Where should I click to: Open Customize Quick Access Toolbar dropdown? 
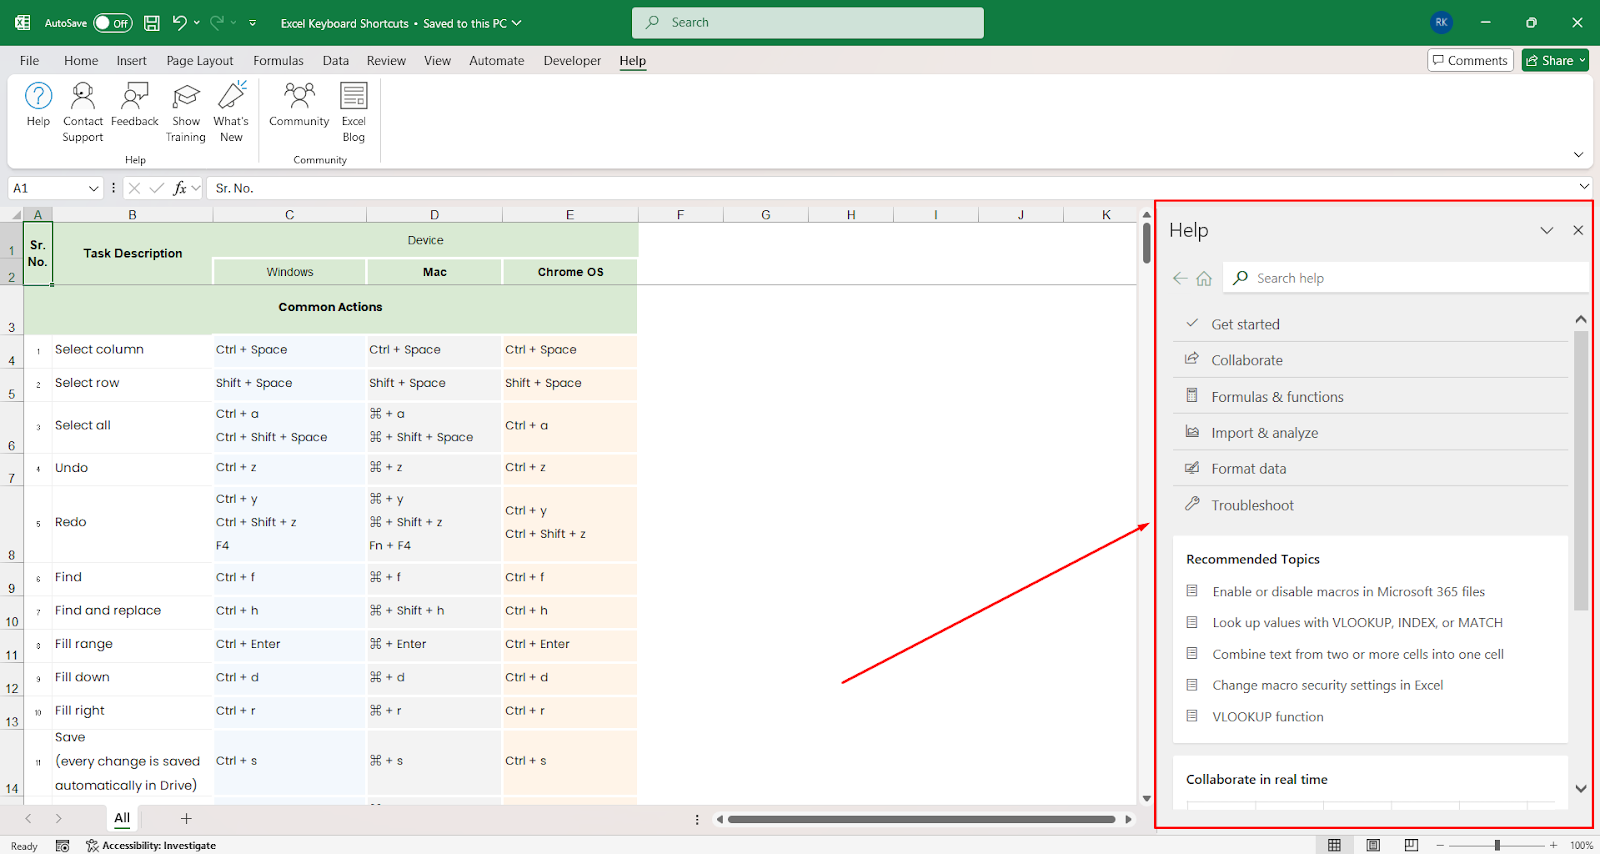point(252,22)
